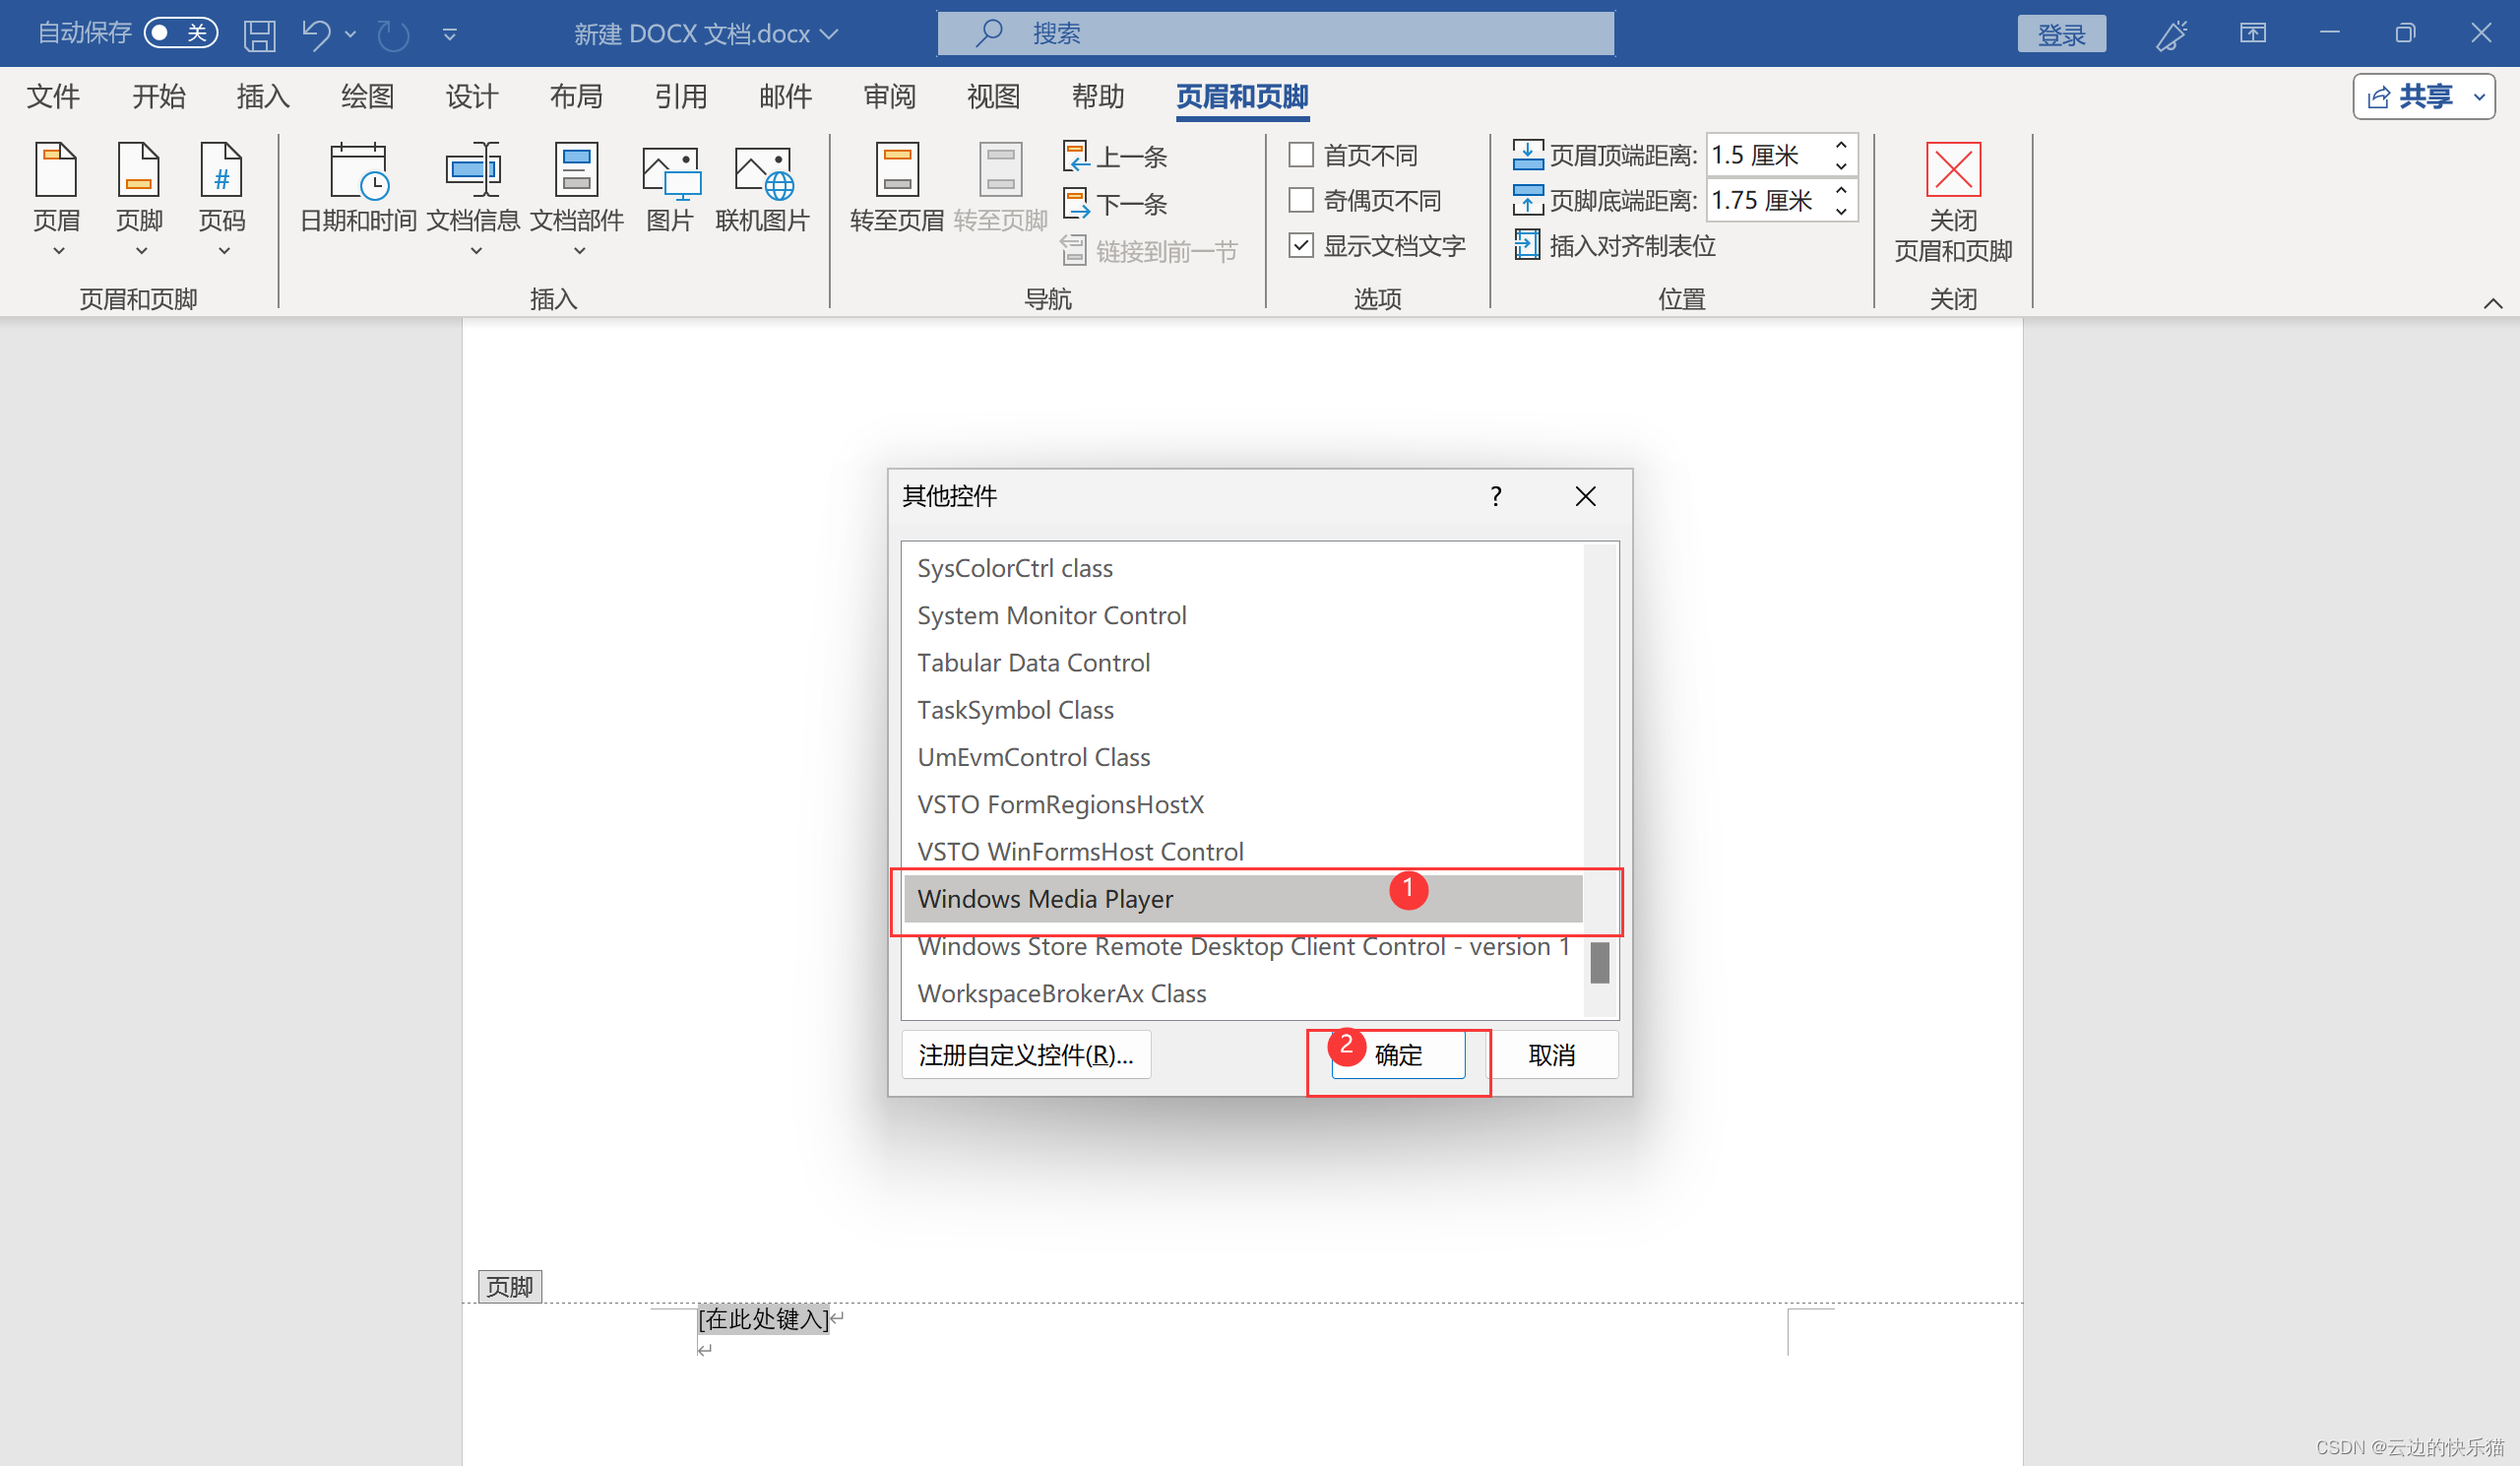
Task: Toggle the AutoSave (自动保存) switch
Action: tap(181, 33)
